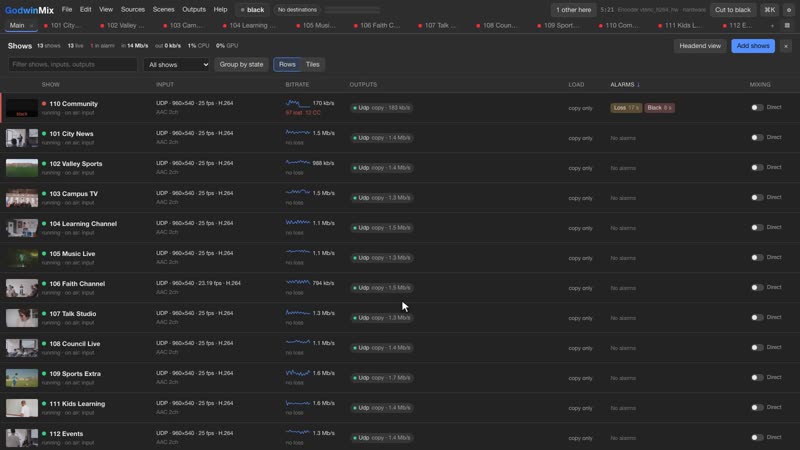Select the 106 Faith Channel show name
Image resolution: width=800 pixels, height=450 pixels.
[x=77, y=284]
